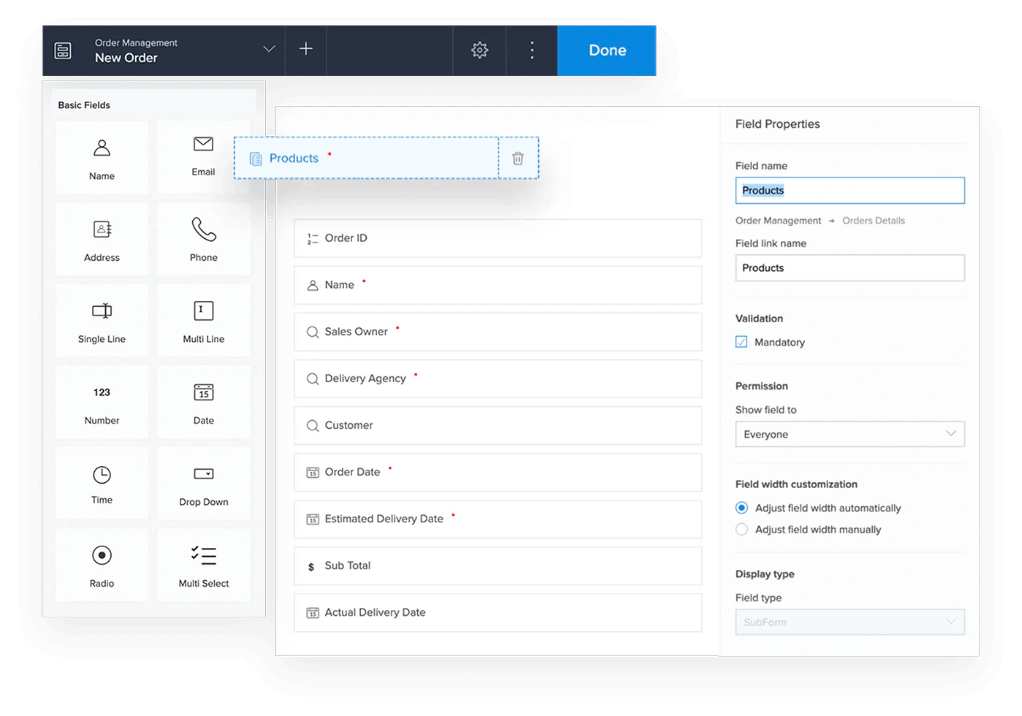Click the Products subform icon
1022x716 pixels.
click(x=256, y=159)
